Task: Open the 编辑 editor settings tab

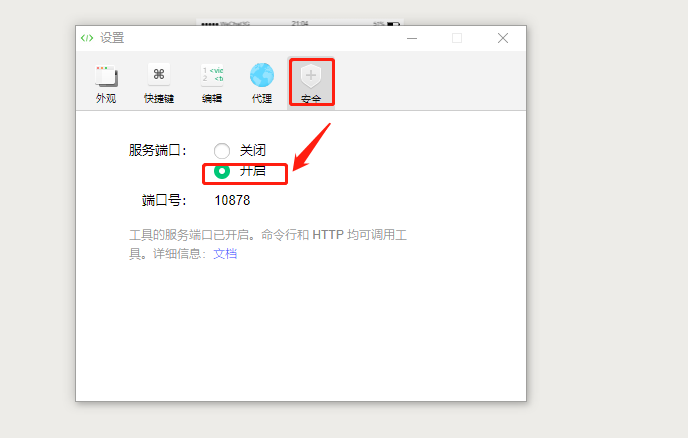Action: 212,83
